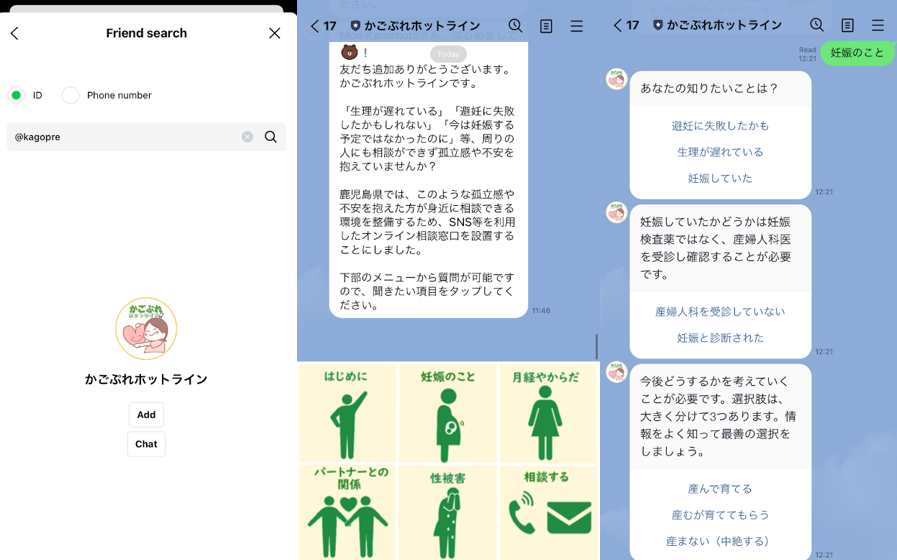Open the 妊娠のこと menu tile

coord(447,413)
